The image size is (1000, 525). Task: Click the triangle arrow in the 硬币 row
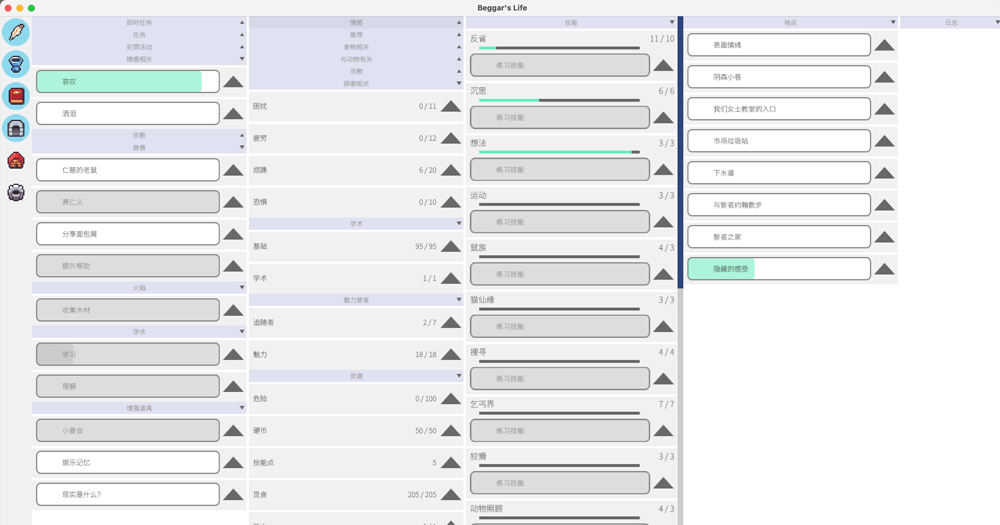click(x=451, y=431)
